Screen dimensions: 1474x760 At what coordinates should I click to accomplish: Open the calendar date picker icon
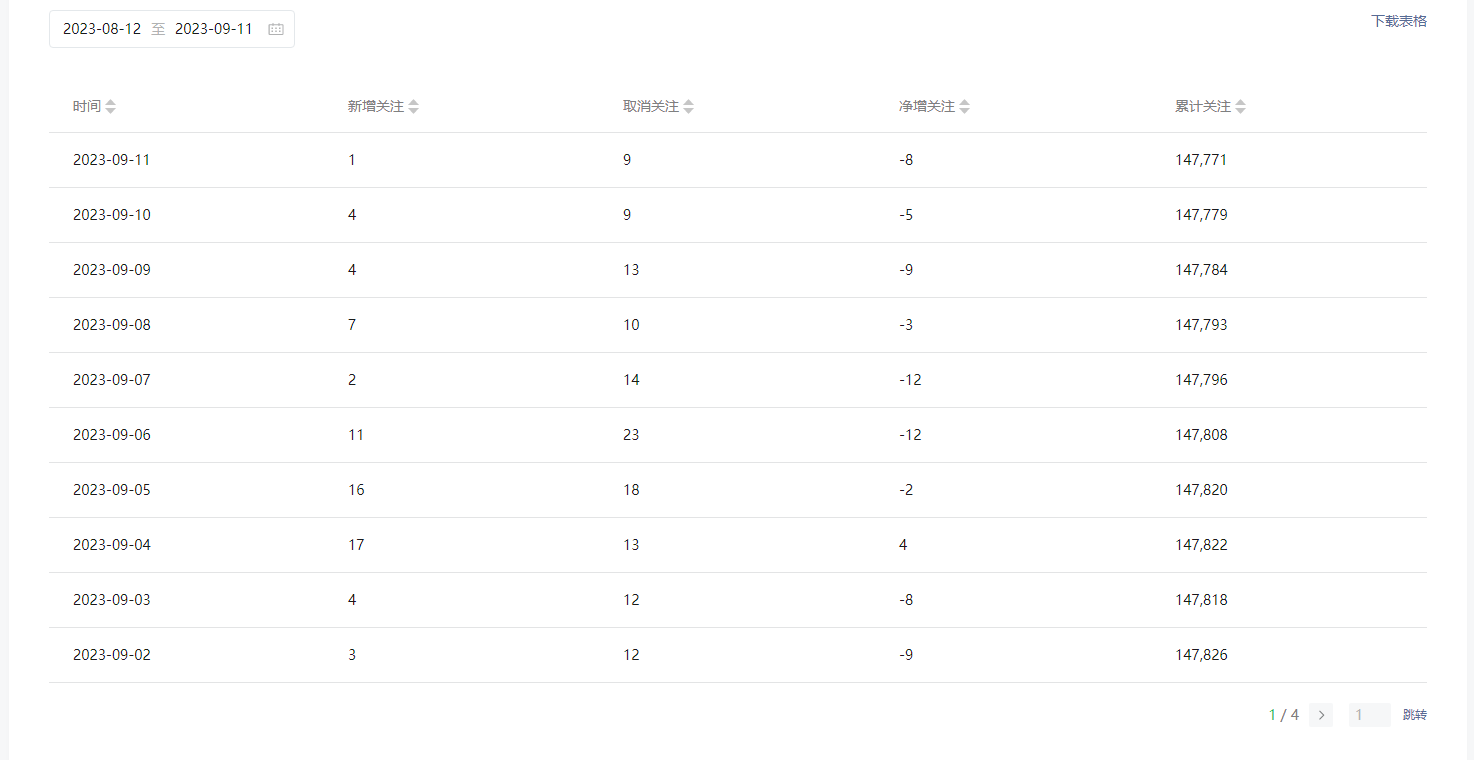[x=276, y=29]
